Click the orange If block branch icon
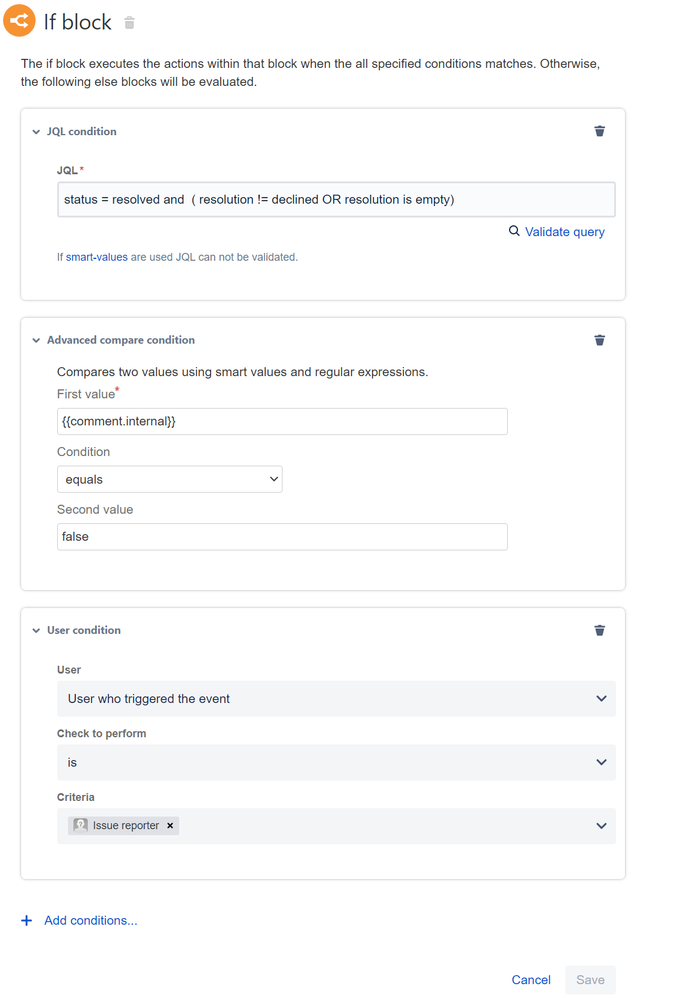Image resolution: width=693 pixels, height=998 pixels. point(19,20)
